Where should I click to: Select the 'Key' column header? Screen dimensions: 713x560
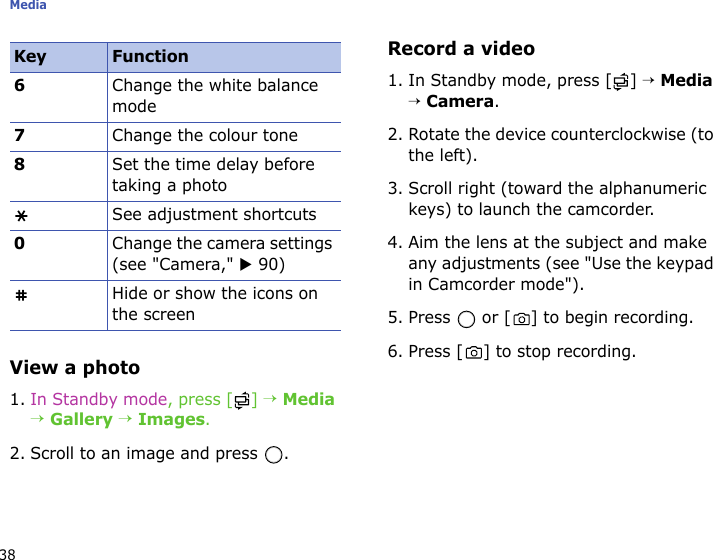pos(31,57)
